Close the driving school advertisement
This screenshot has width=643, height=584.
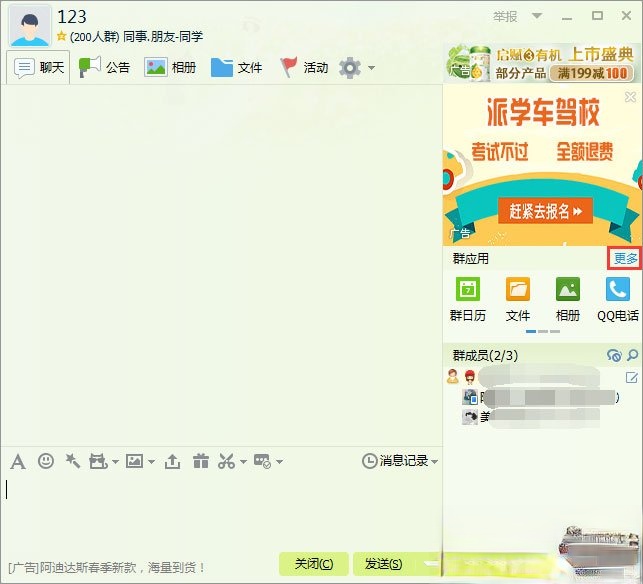point(630,97)
